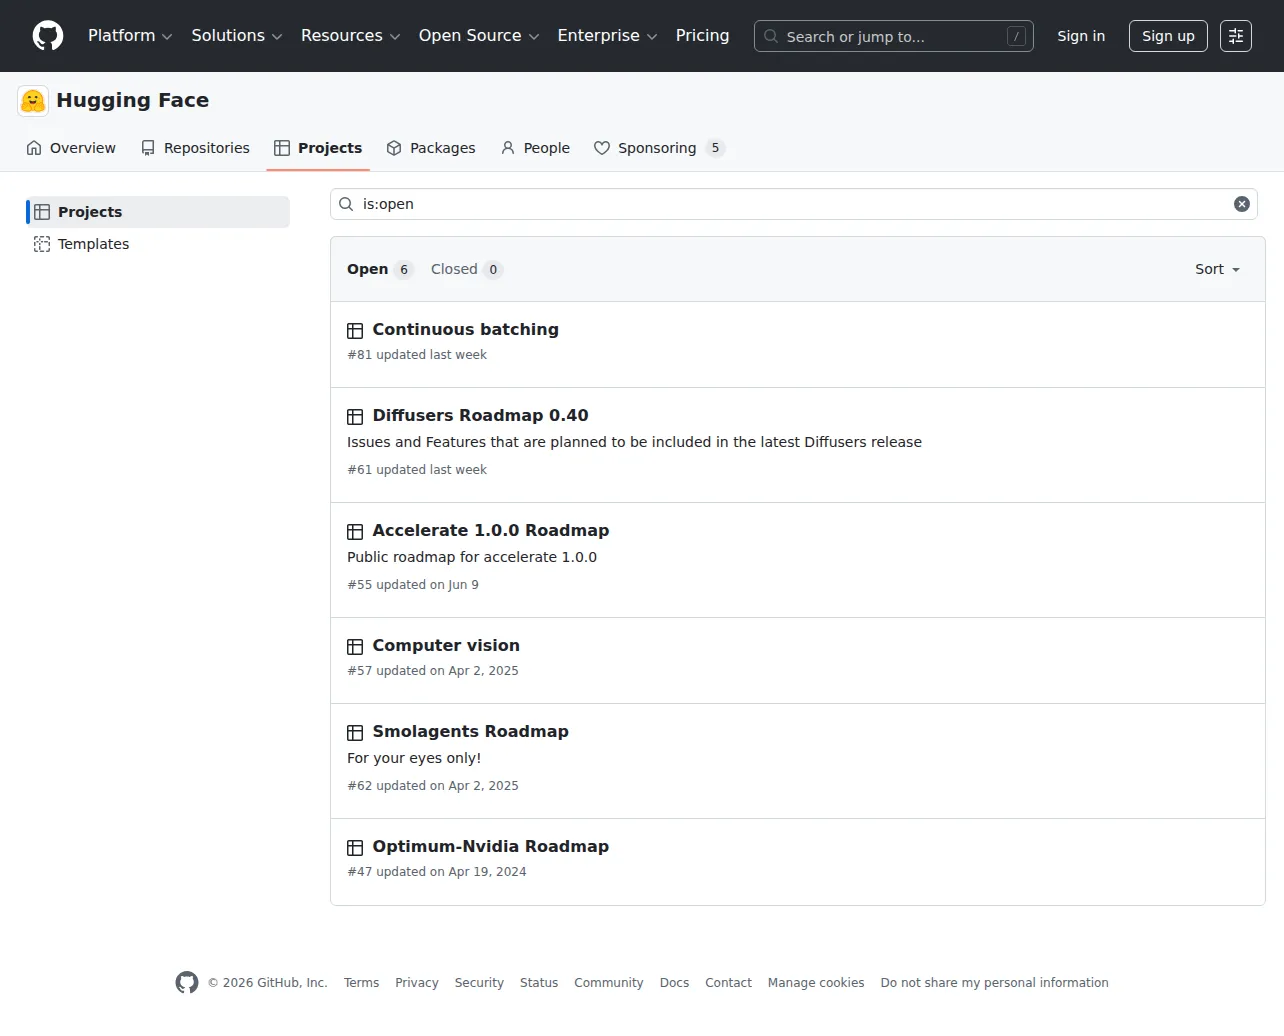Expand the Solutions menu

237,36
